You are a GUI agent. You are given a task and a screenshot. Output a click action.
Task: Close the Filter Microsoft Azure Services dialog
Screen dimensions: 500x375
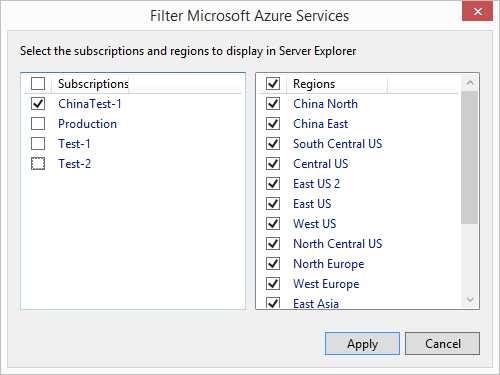pyautogui.click(x=477, y=12)
